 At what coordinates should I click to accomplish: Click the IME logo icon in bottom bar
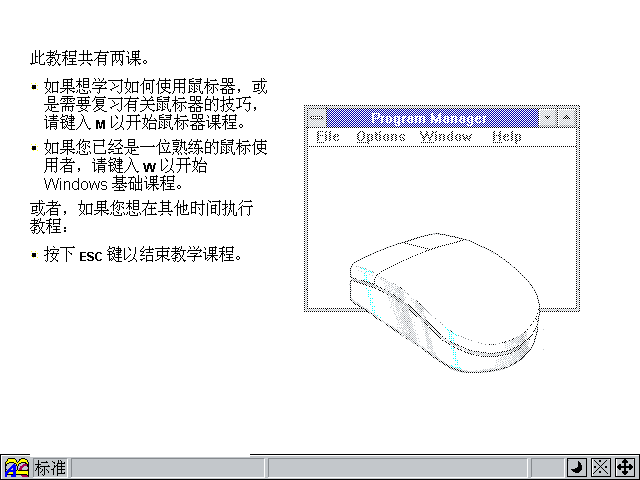pyautogui.click(x=16, y=468)
